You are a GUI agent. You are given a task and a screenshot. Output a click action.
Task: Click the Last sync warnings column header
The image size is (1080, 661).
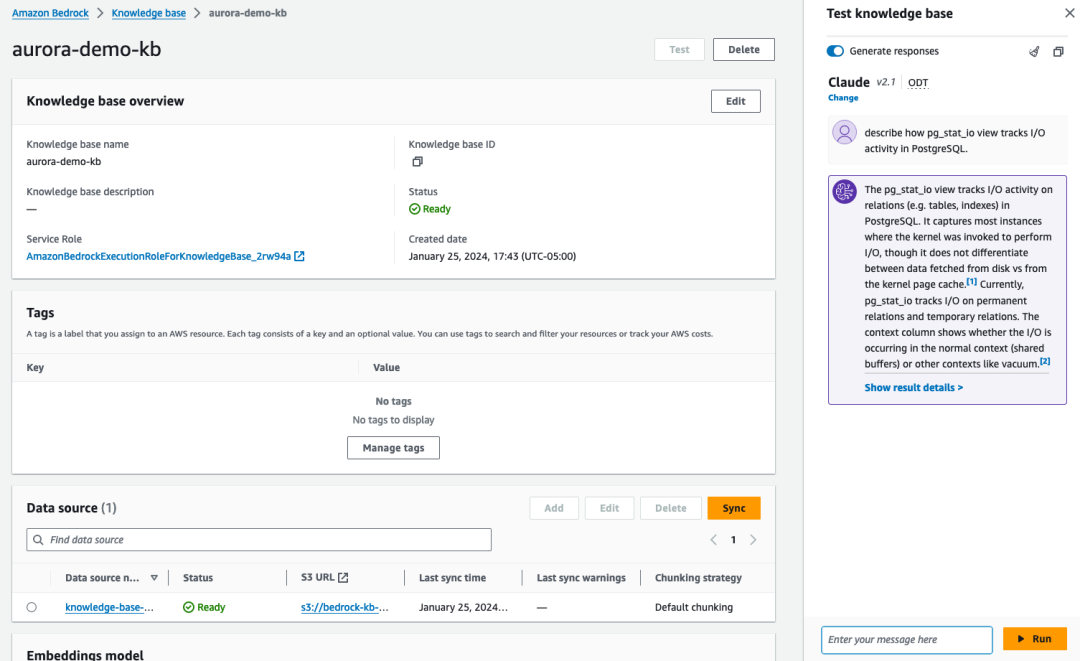tap(581, 578)
